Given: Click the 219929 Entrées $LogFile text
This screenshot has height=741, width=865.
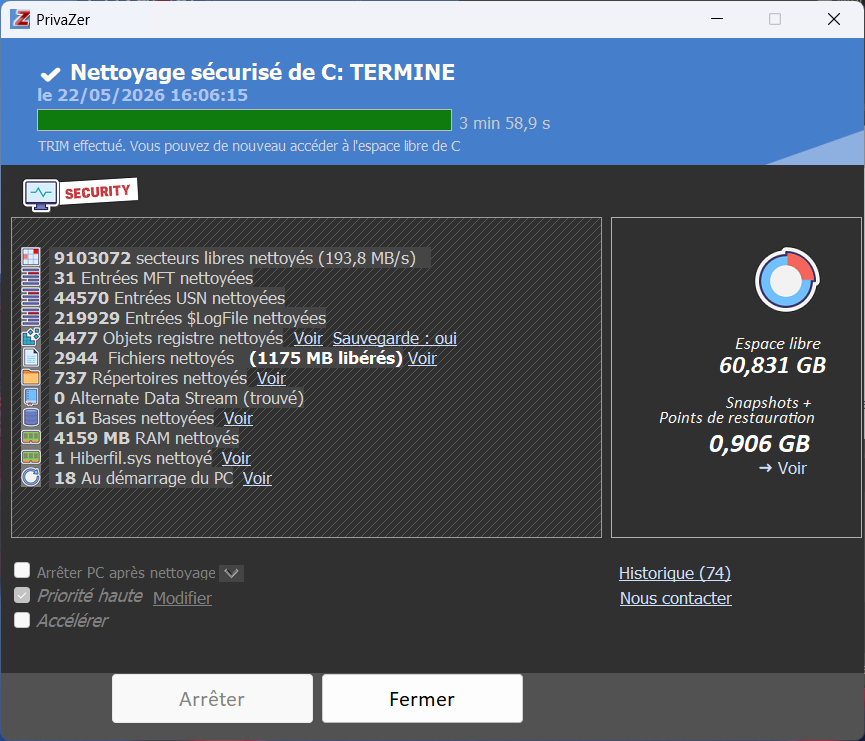Looking at the screenshot, I should (x=190, y=318).
